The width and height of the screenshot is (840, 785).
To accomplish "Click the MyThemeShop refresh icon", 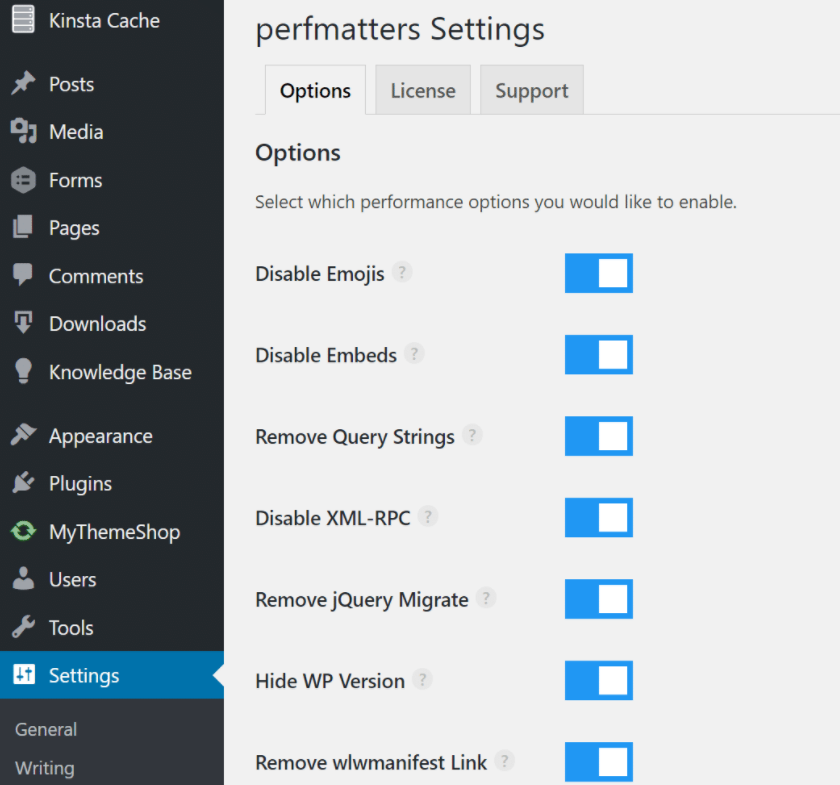I will click(x=23, y=532).
